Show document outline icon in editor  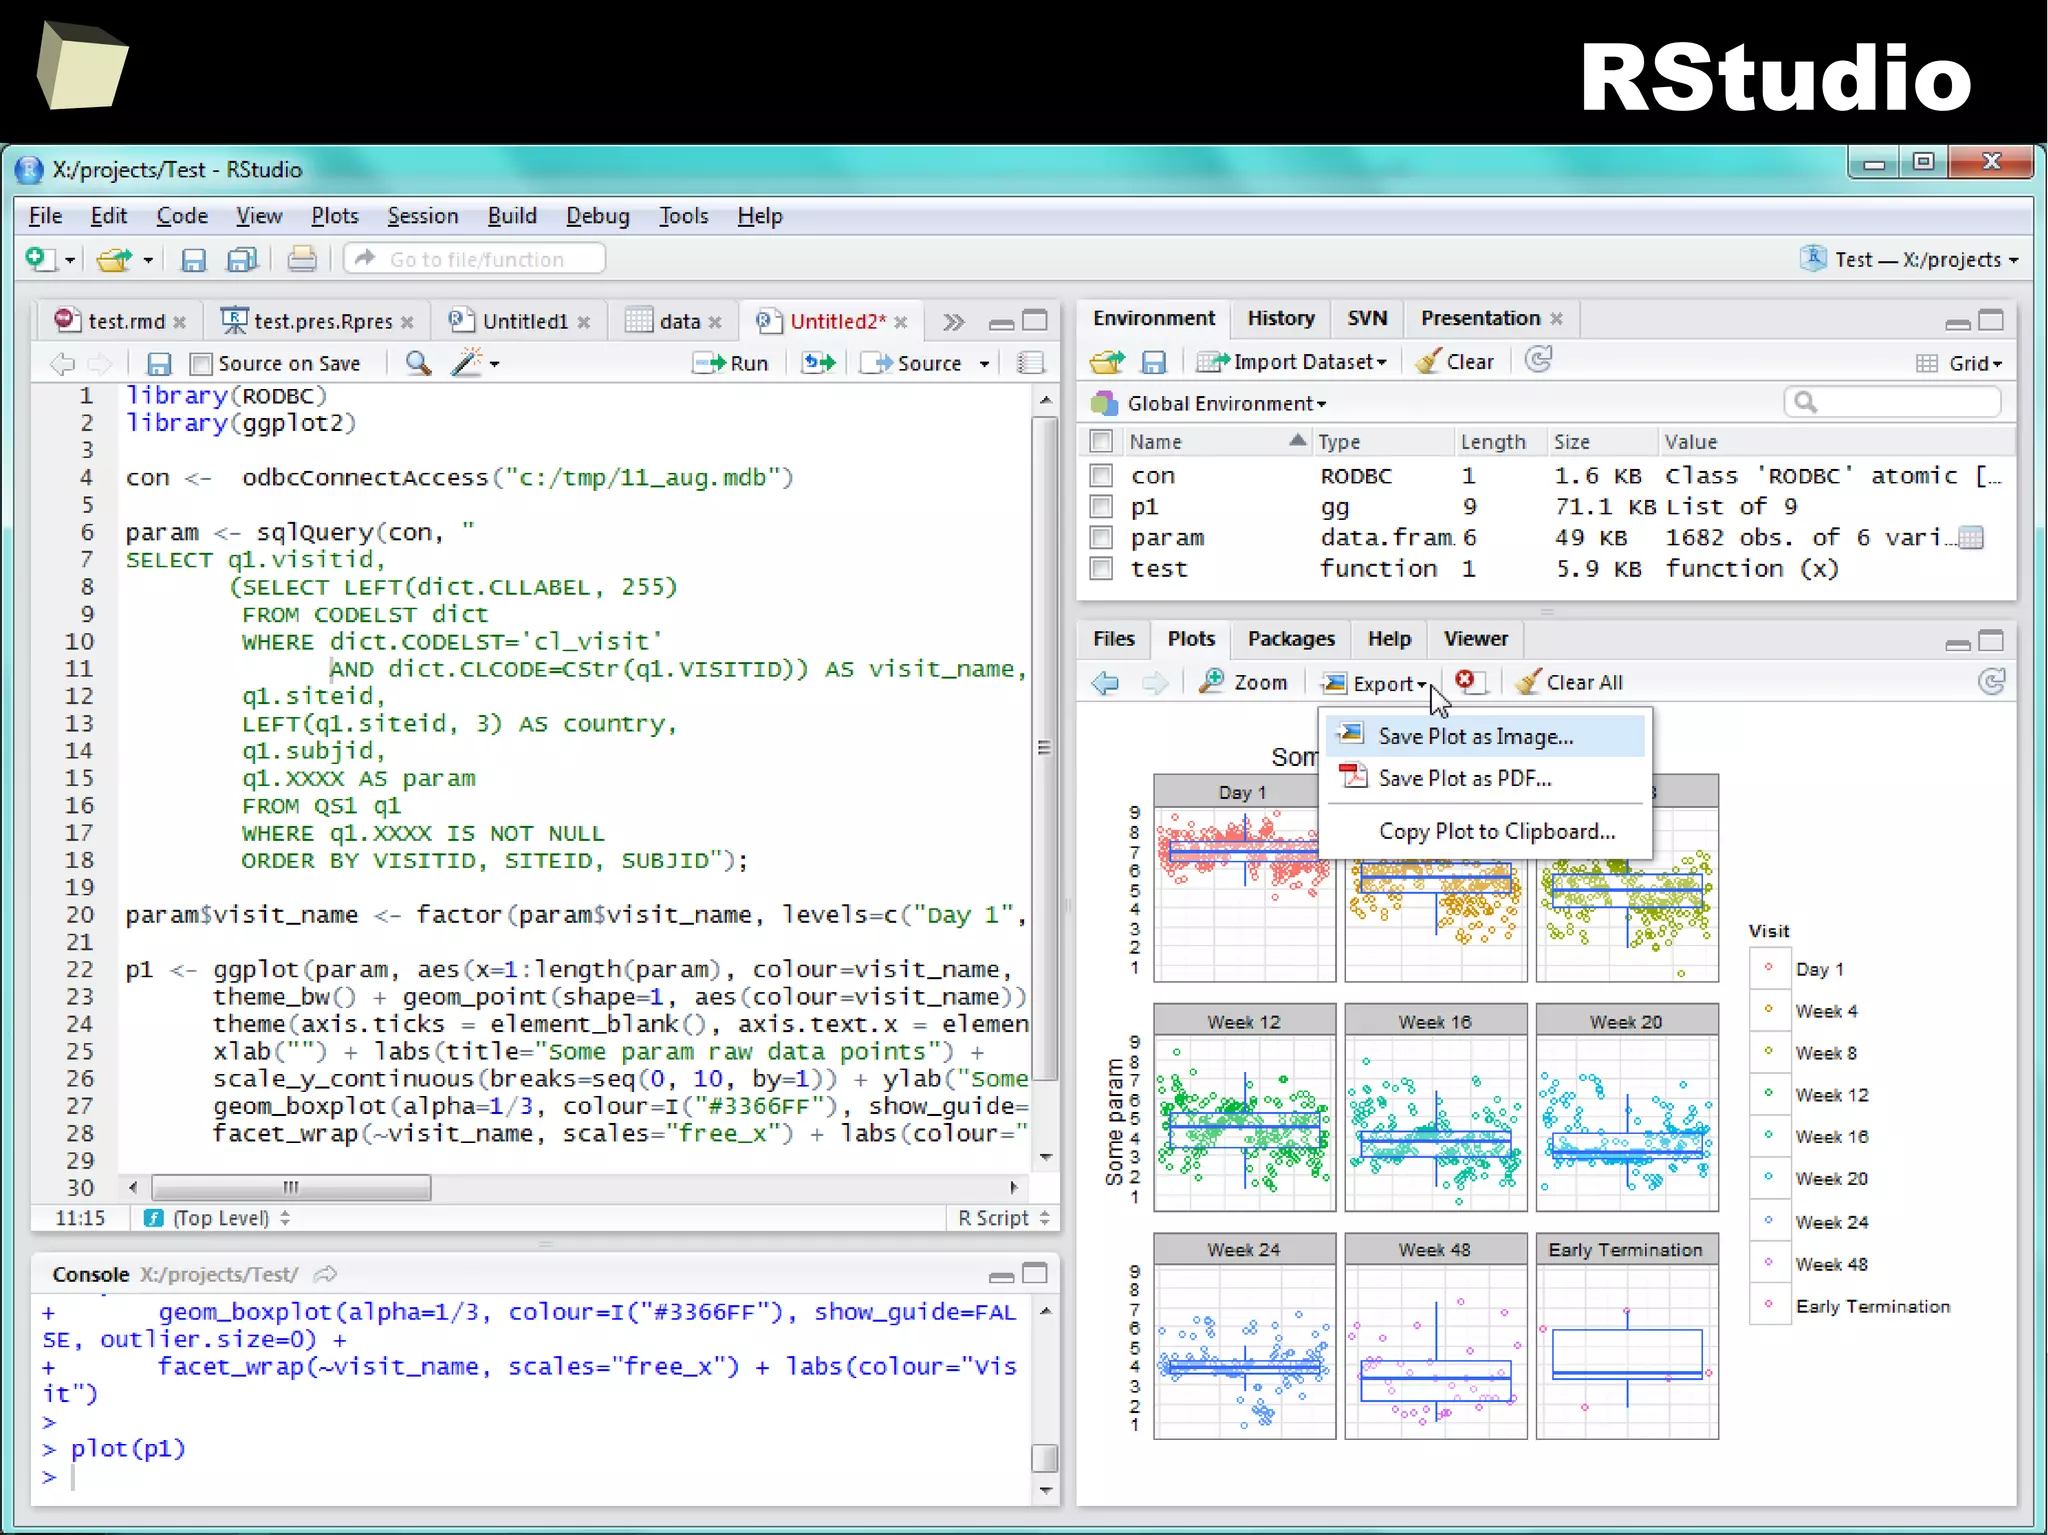coord(1030,363)
